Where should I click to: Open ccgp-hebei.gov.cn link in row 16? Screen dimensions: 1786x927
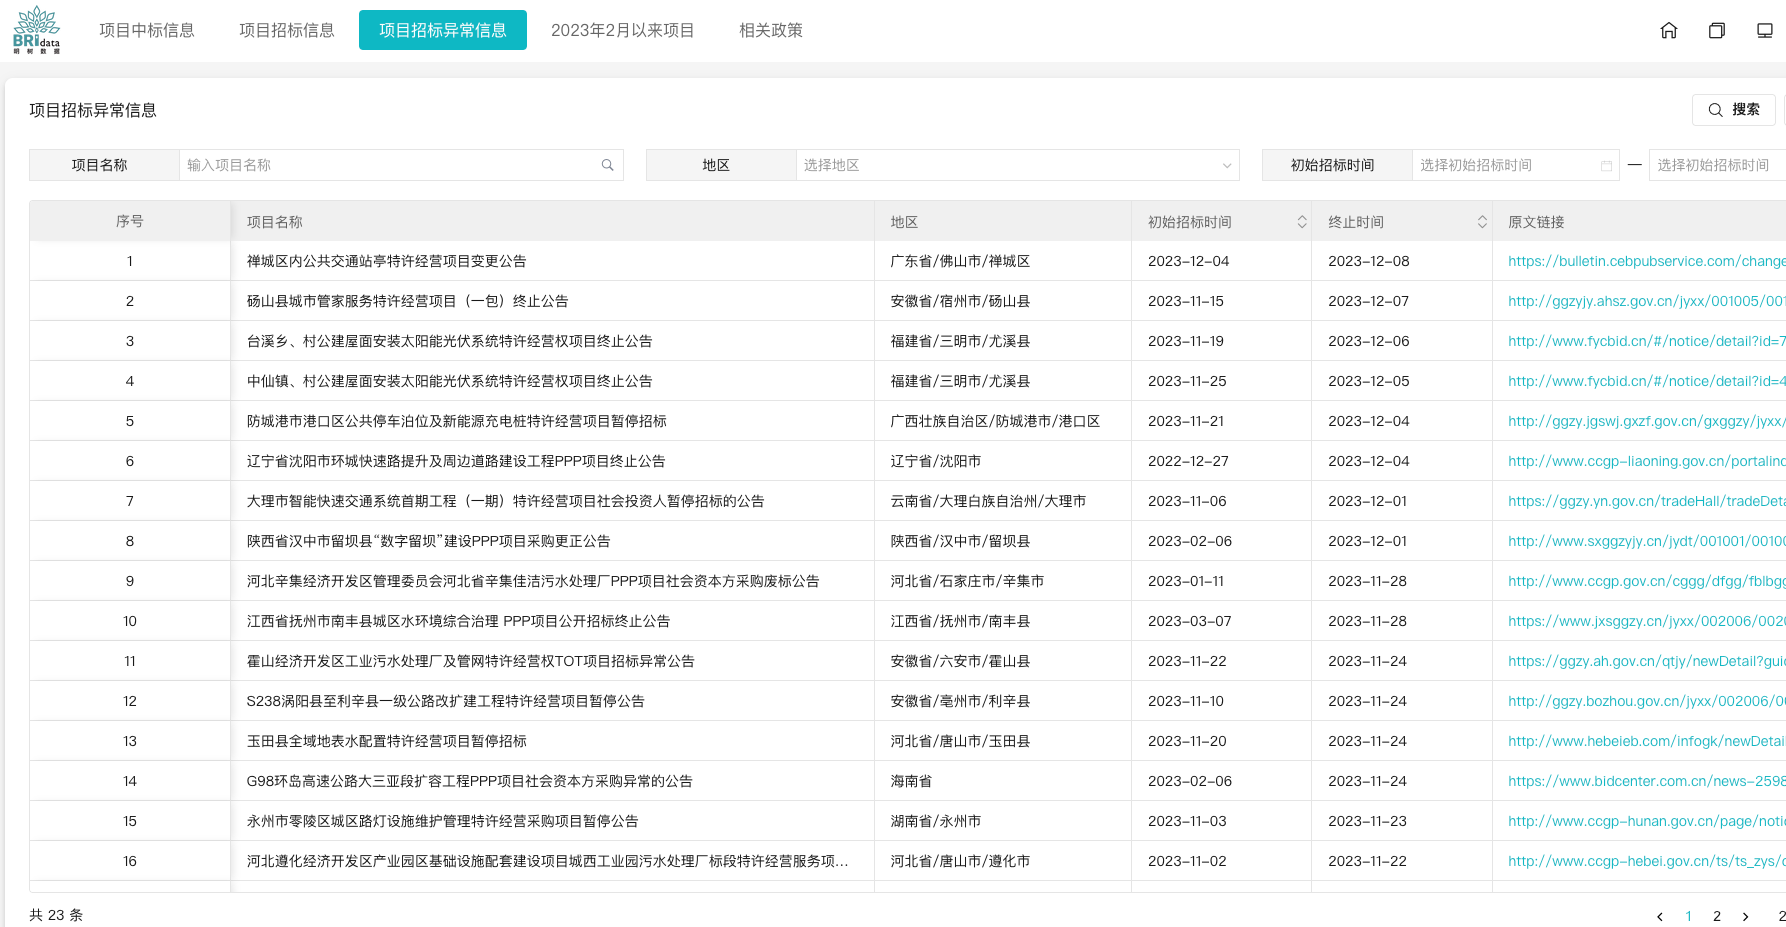pos(1646,861)
